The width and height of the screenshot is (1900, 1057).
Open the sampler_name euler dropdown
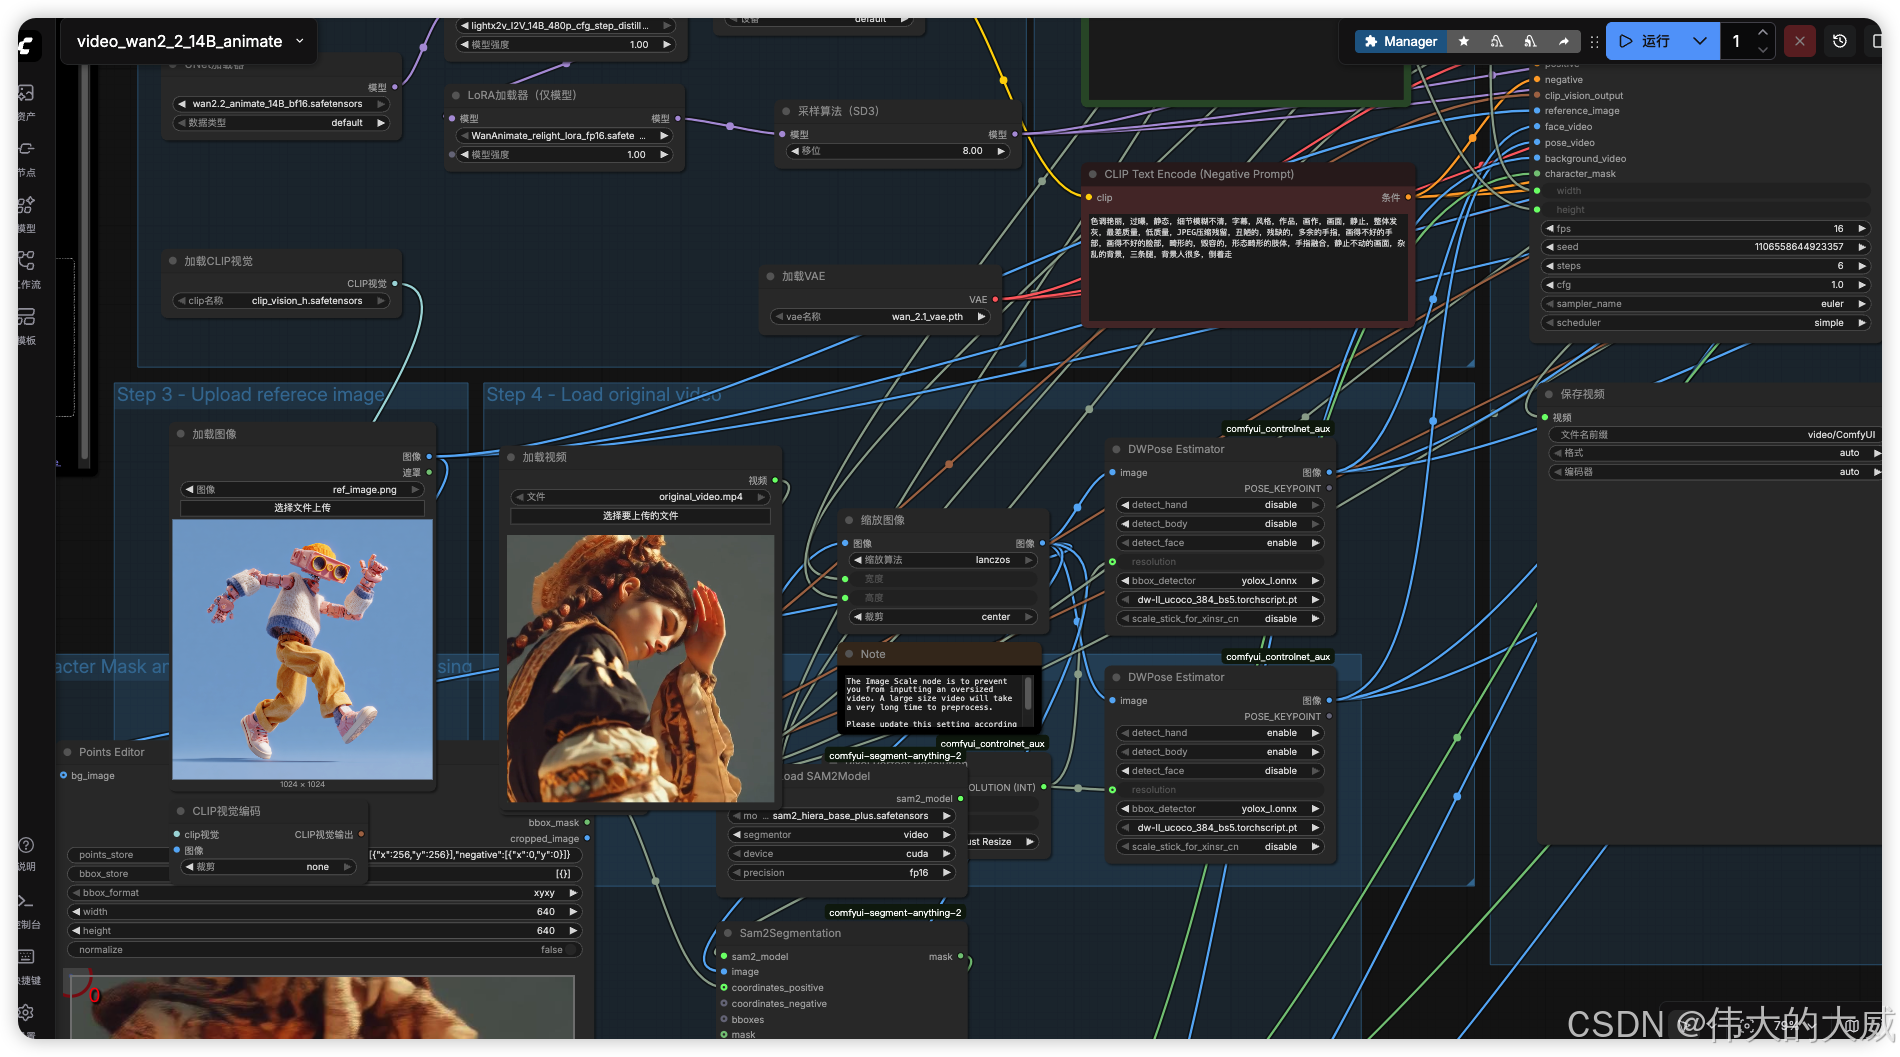[1706, 304]
